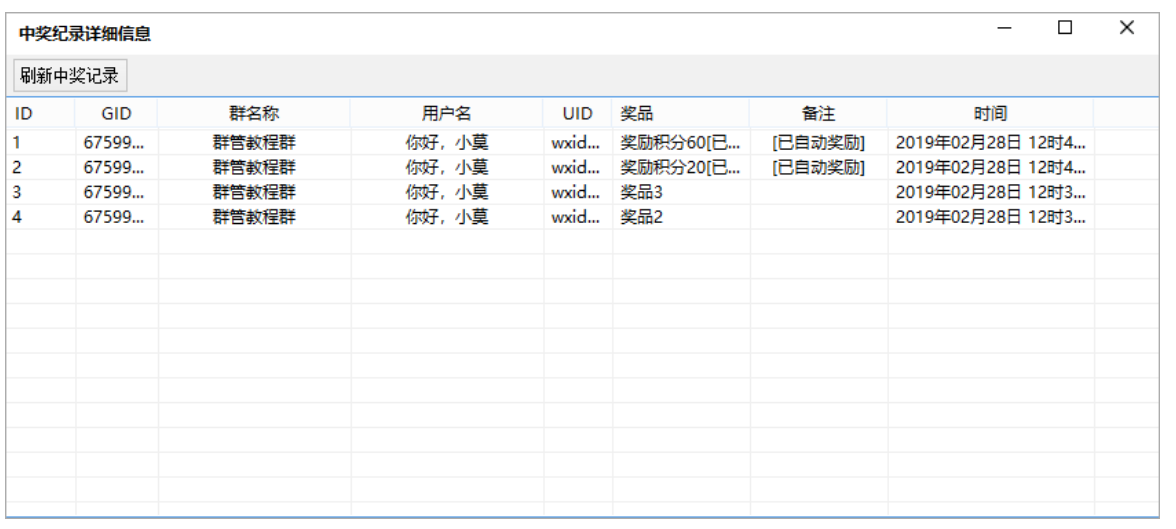Click the 时间 column header

tap(991, 114)
